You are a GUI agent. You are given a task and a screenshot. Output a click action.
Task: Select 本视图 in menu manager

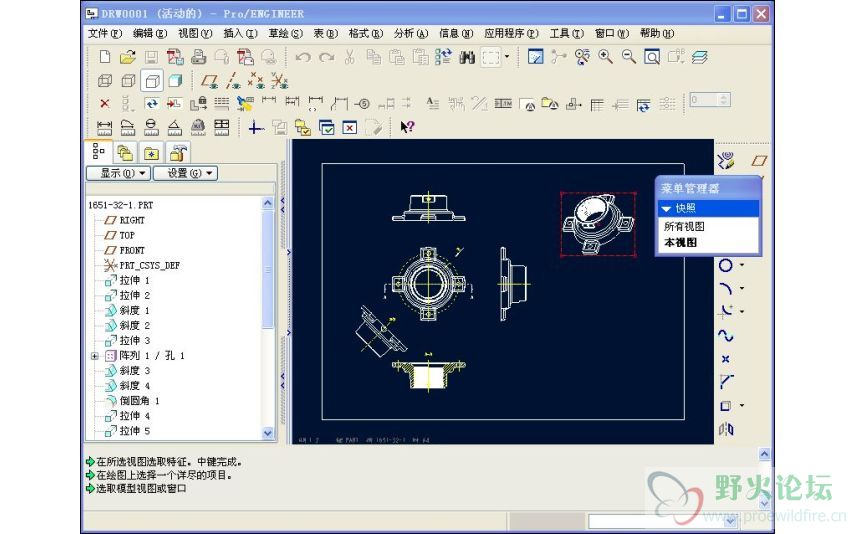680,242
